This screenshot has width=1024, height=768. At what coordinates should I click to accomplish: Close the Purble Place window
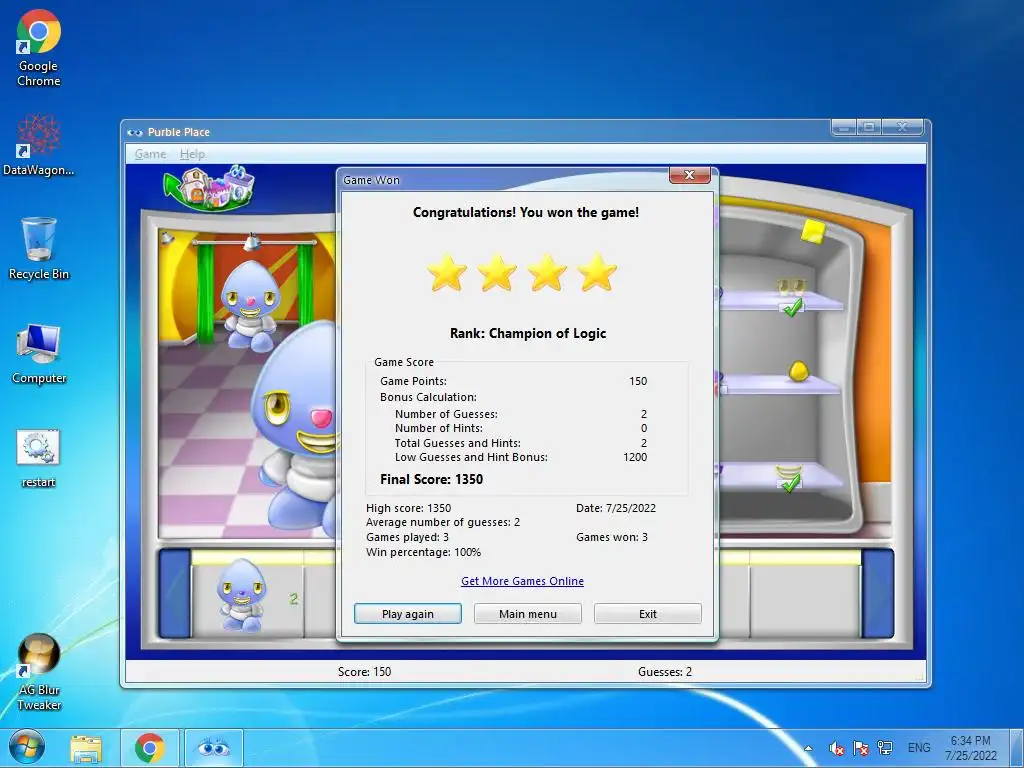click(903, 127)
